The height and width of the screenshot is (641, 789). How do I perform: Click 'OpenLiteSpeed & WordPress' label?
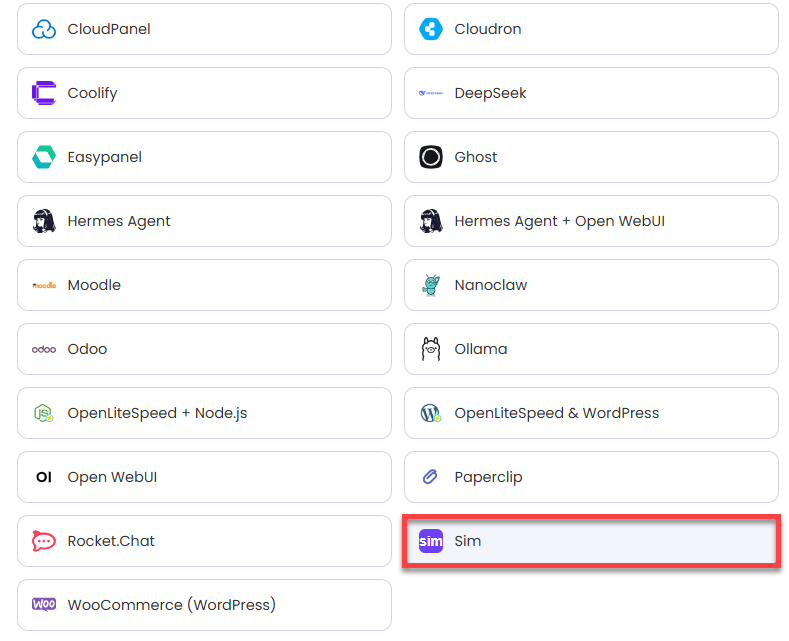[557, 414]
